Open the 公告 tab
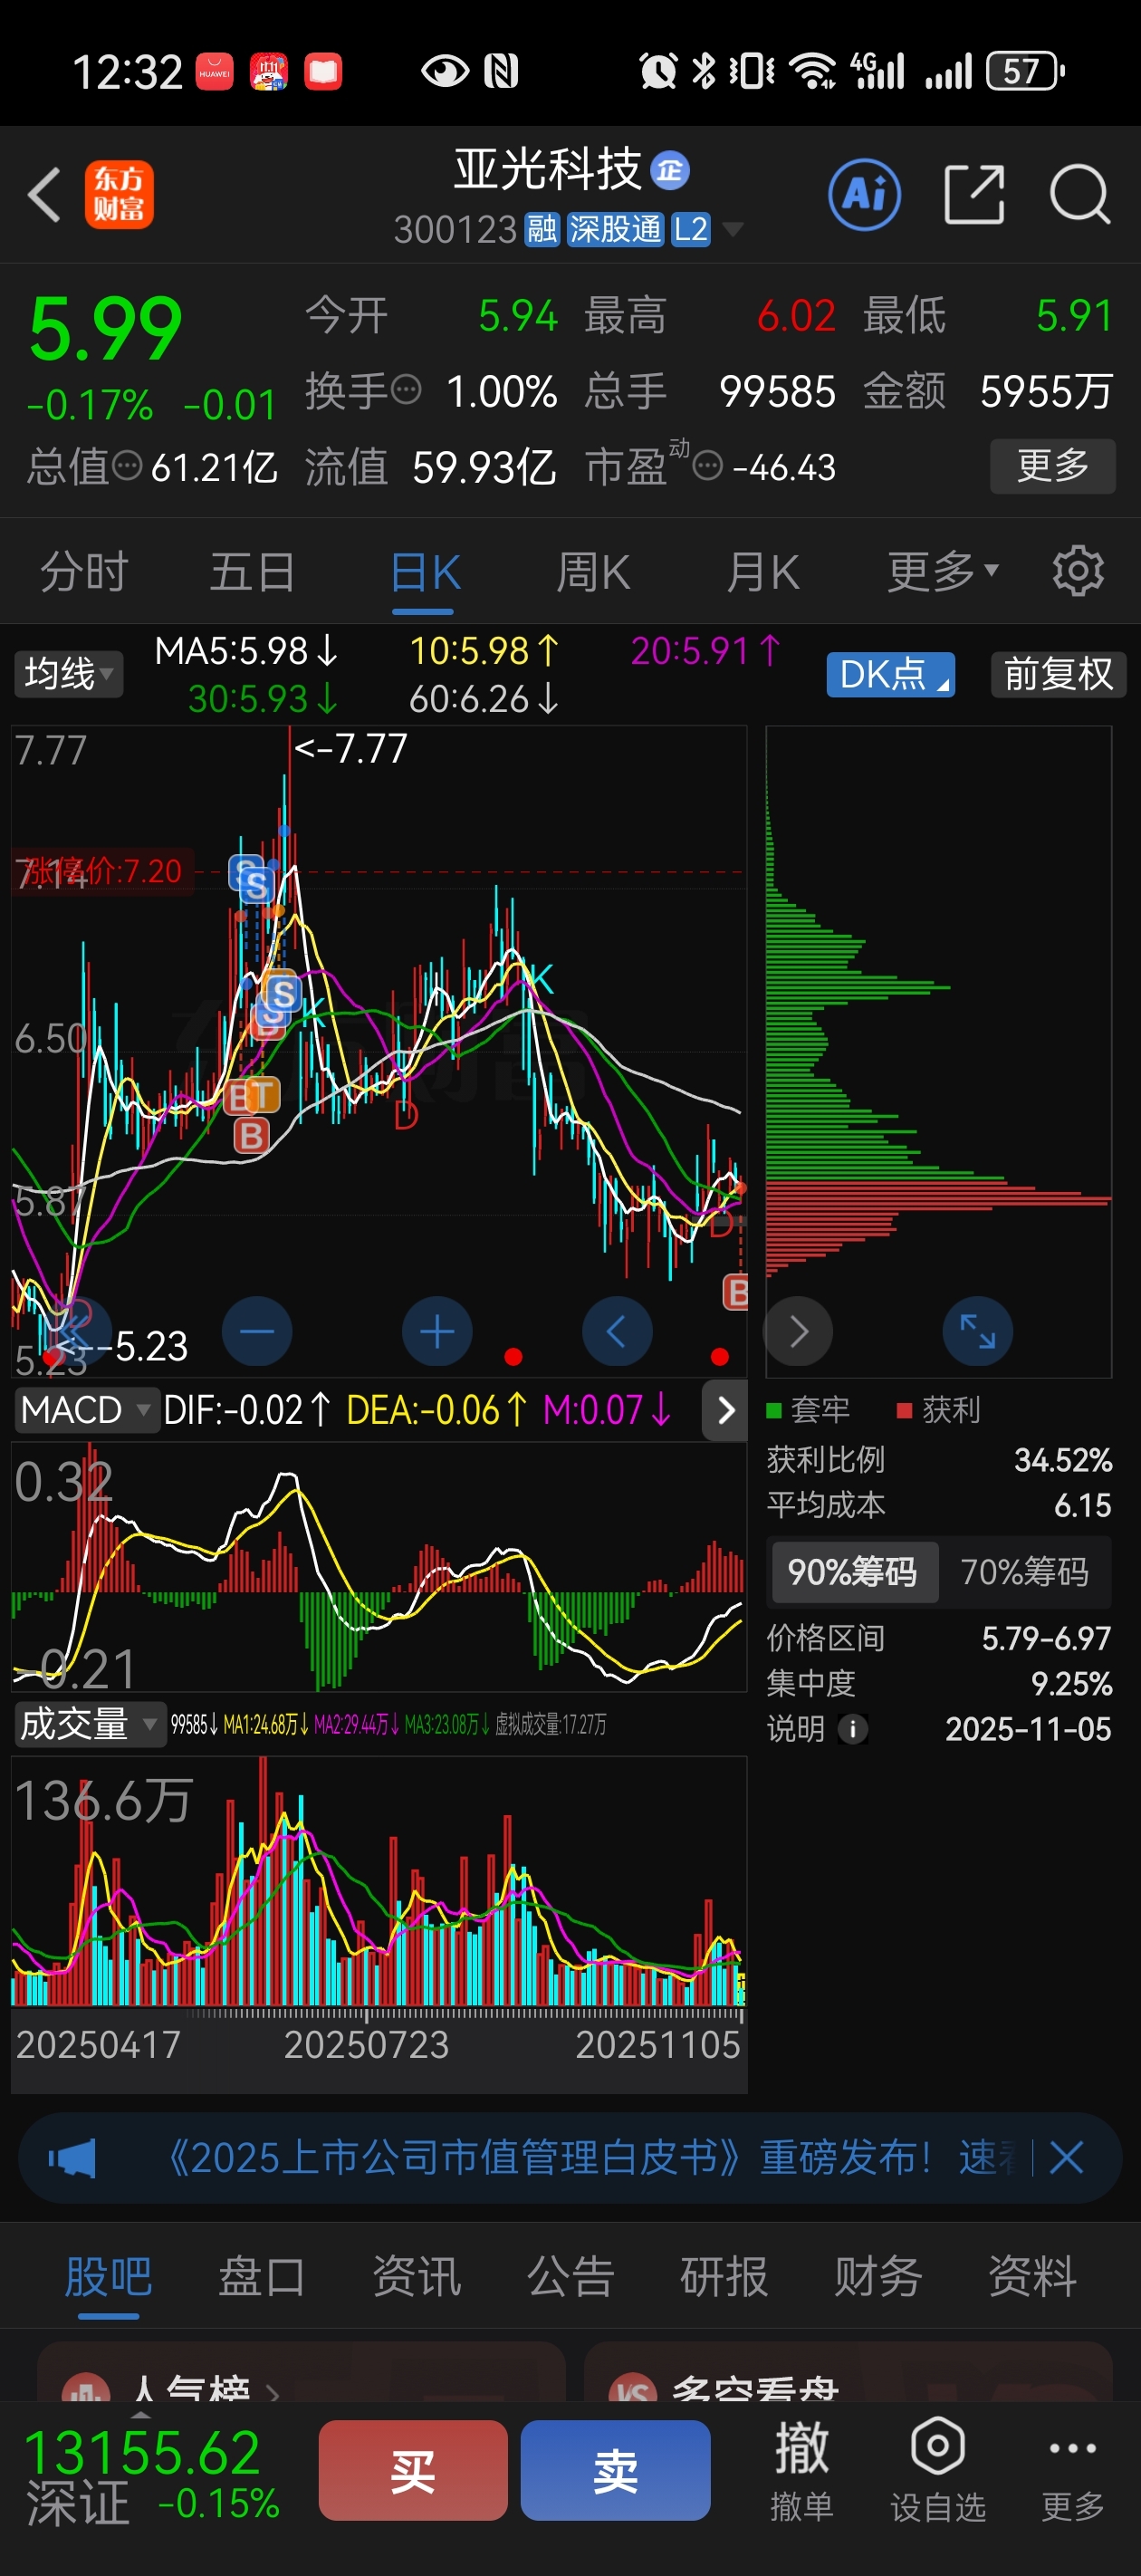This screenshot has width=1141, height=2576. (x=570, y=2277)
